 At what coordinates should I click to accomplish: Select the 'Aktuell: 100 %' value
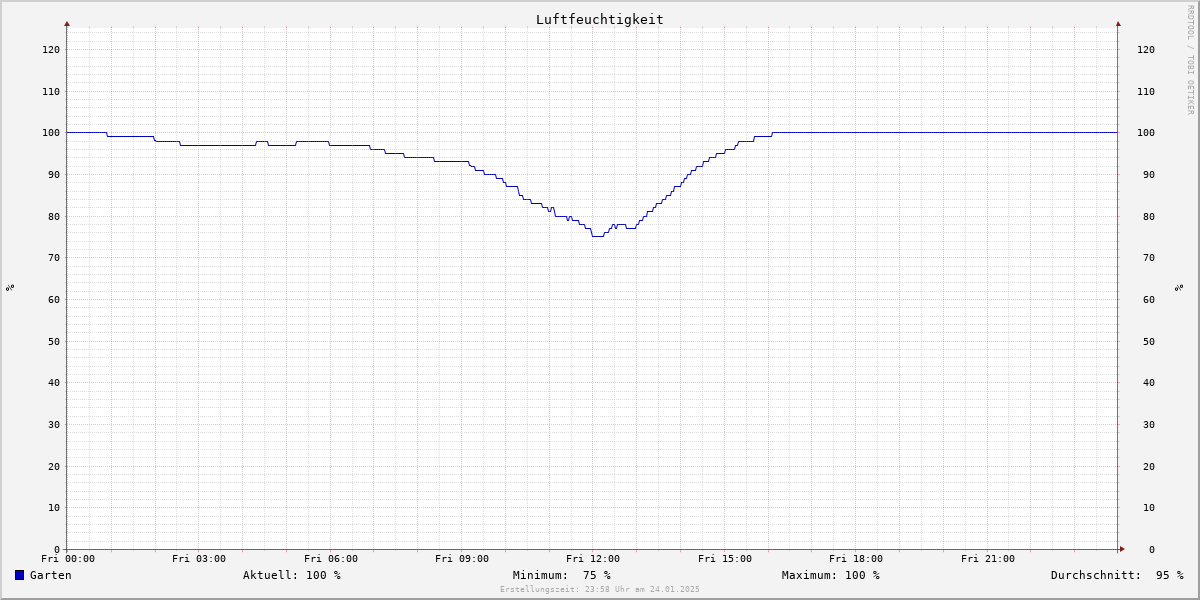click(x=292, y=575)
